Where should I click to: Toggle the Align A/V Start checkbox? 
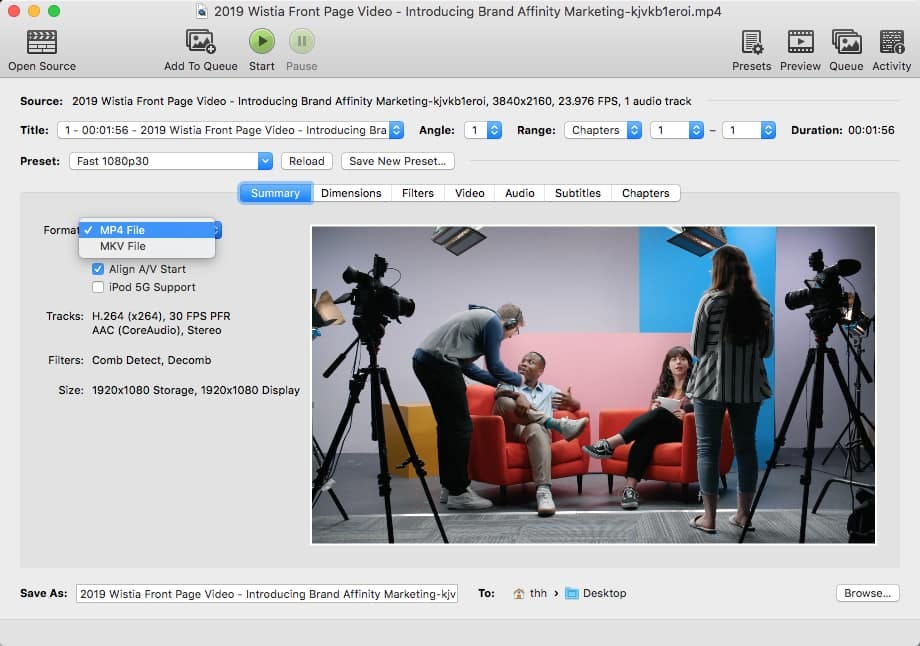point(98,269)
